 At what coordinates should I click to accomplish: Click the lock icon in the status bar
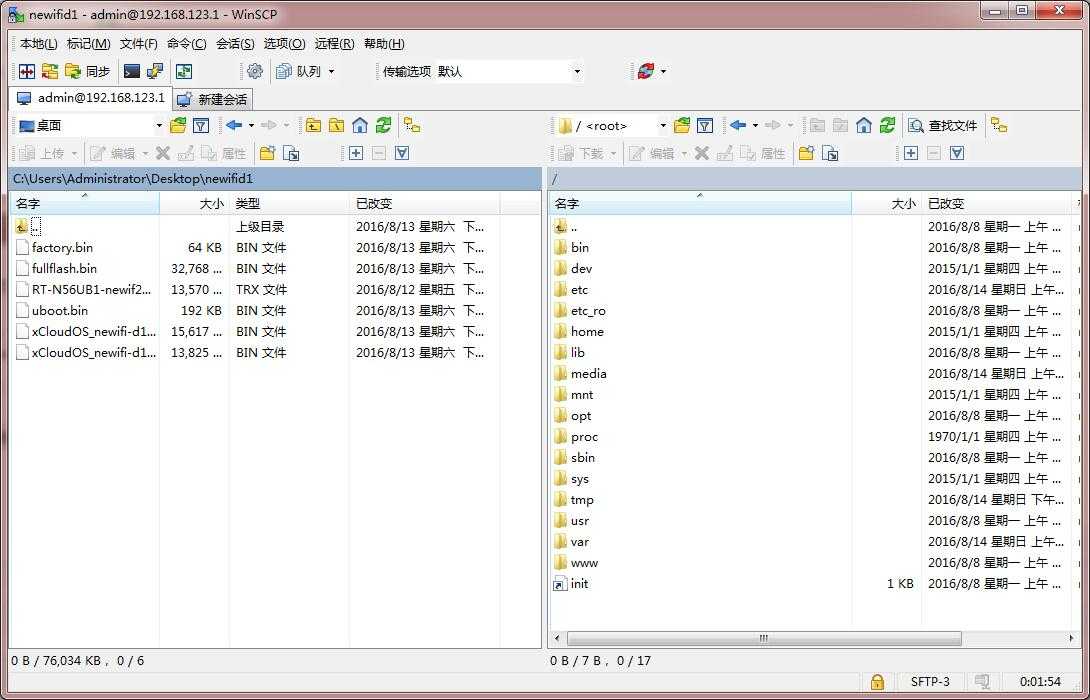click(877, 681)
